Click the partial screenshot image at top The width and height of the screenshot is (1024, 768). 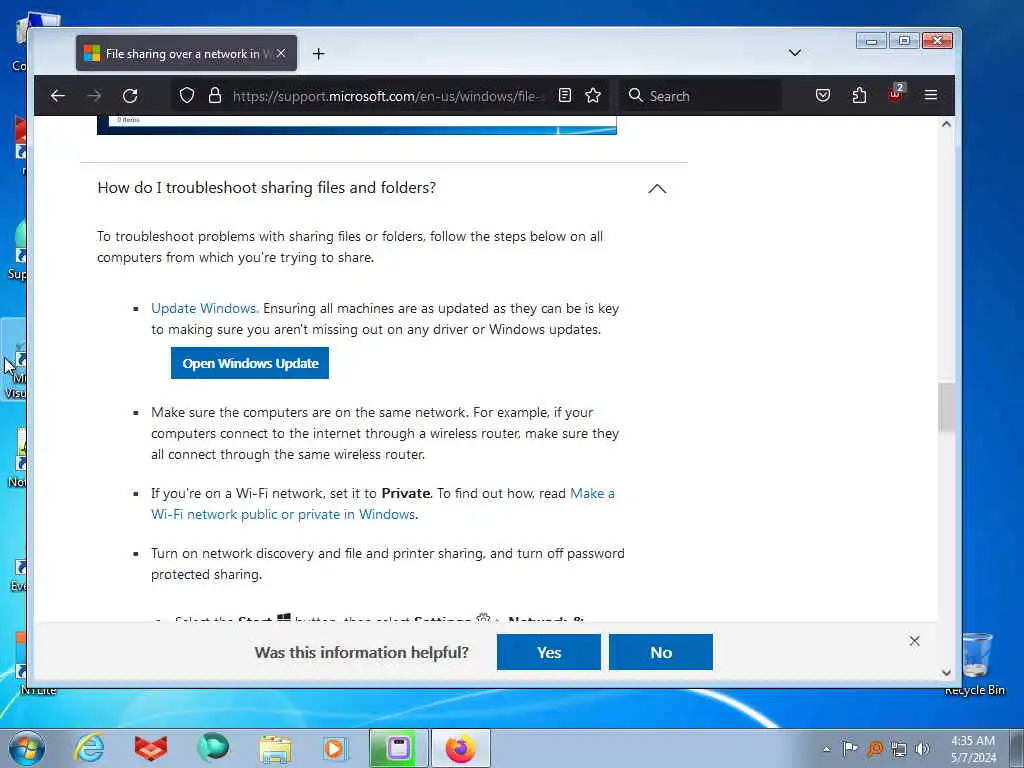(x=357, y=125)
